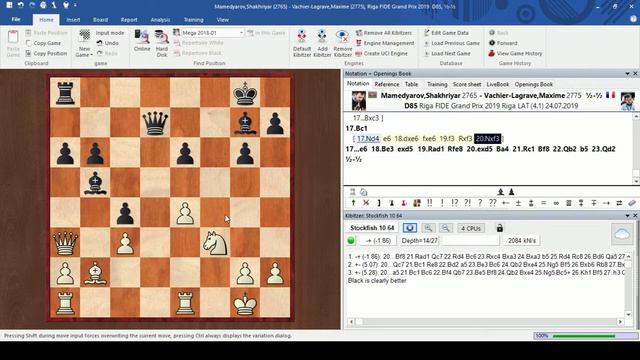Click View Game History
The width and height of the screenshot is (640, 360).
(x=515, y=53)
